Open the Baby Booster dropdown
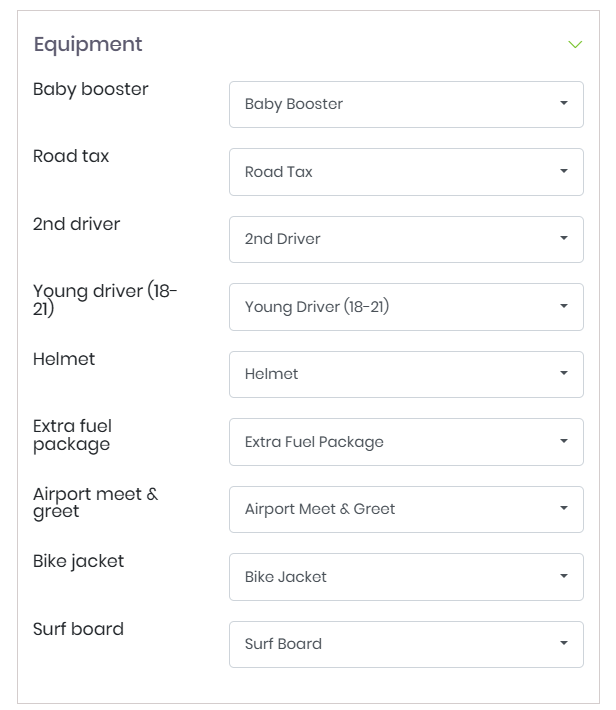The width and height of the screenshot is (616, 710). (x=405, y=104)
